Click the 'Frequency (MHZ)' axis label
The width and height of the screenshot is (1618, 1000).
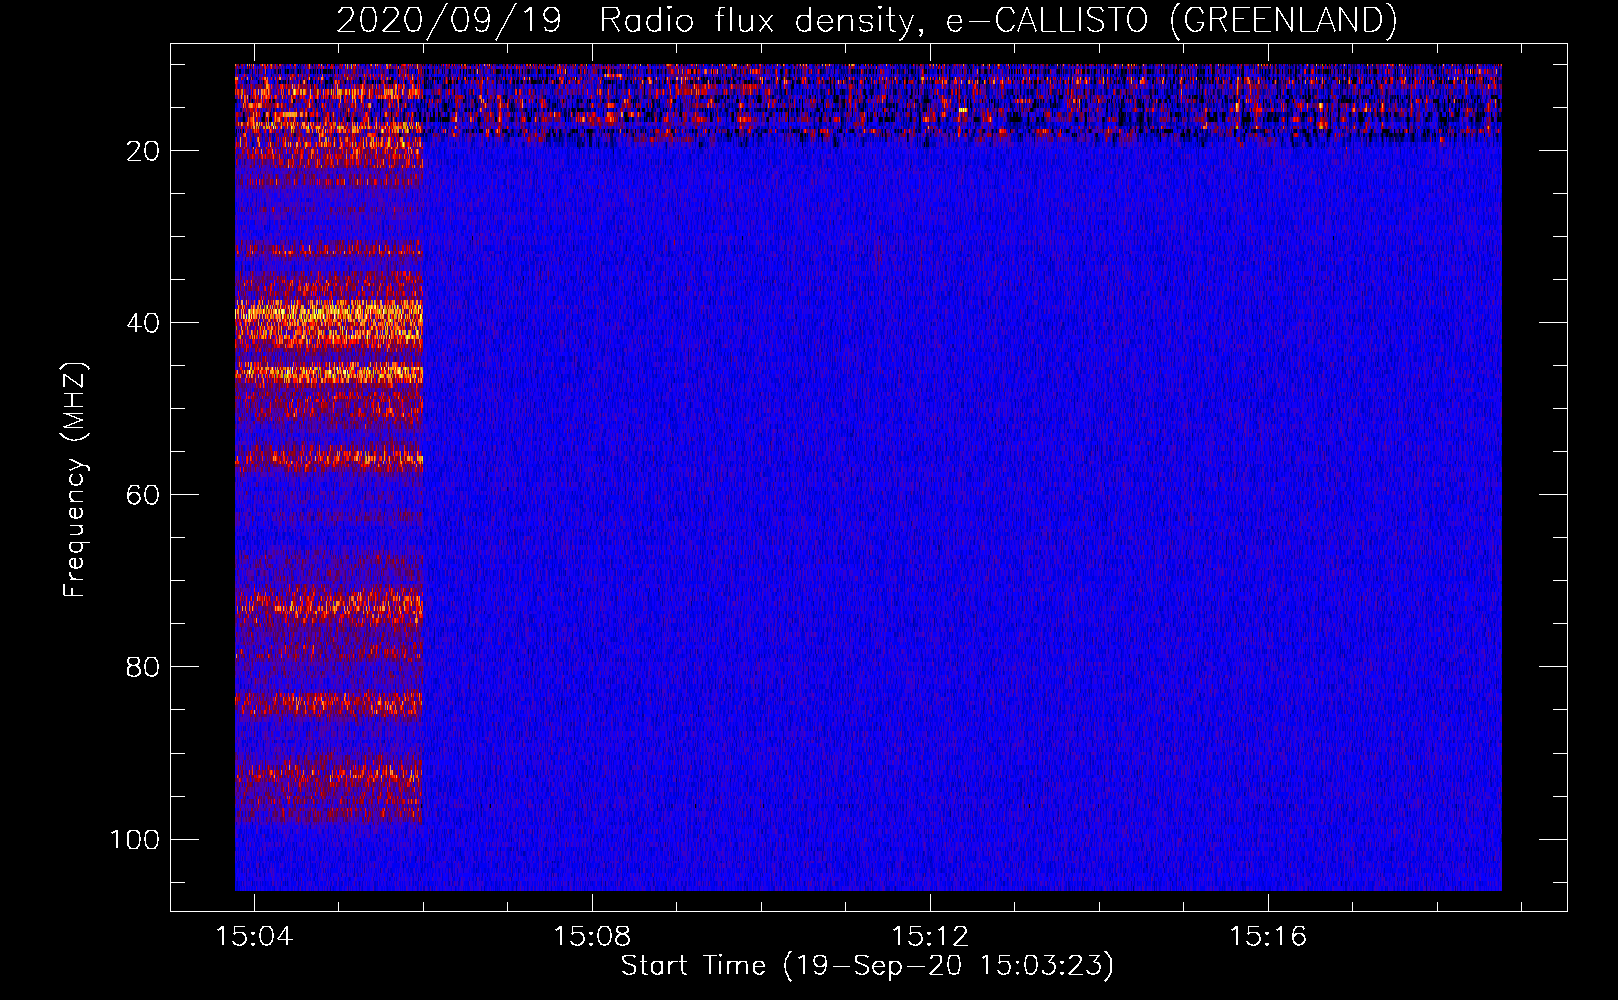click(75, 479)
